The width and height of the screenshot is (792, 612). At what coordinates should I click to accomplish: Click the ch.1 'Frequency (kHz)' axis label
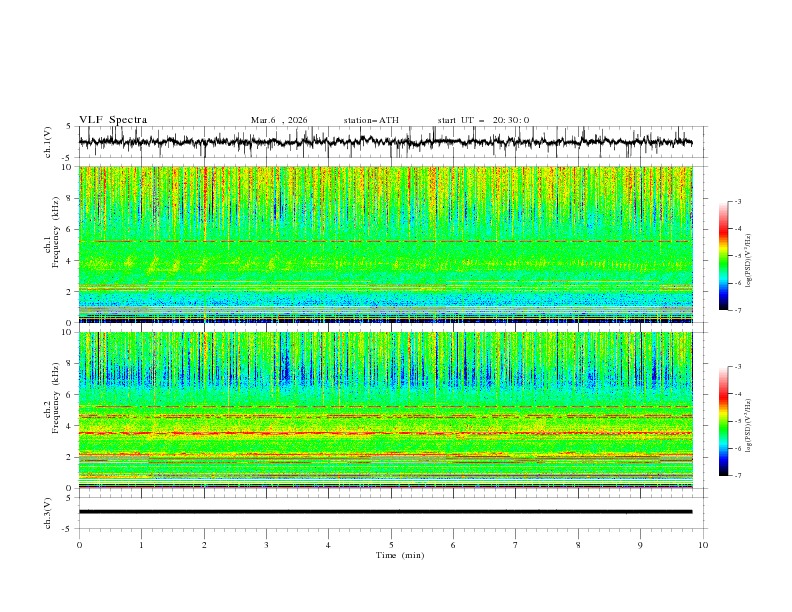point(56,230)
